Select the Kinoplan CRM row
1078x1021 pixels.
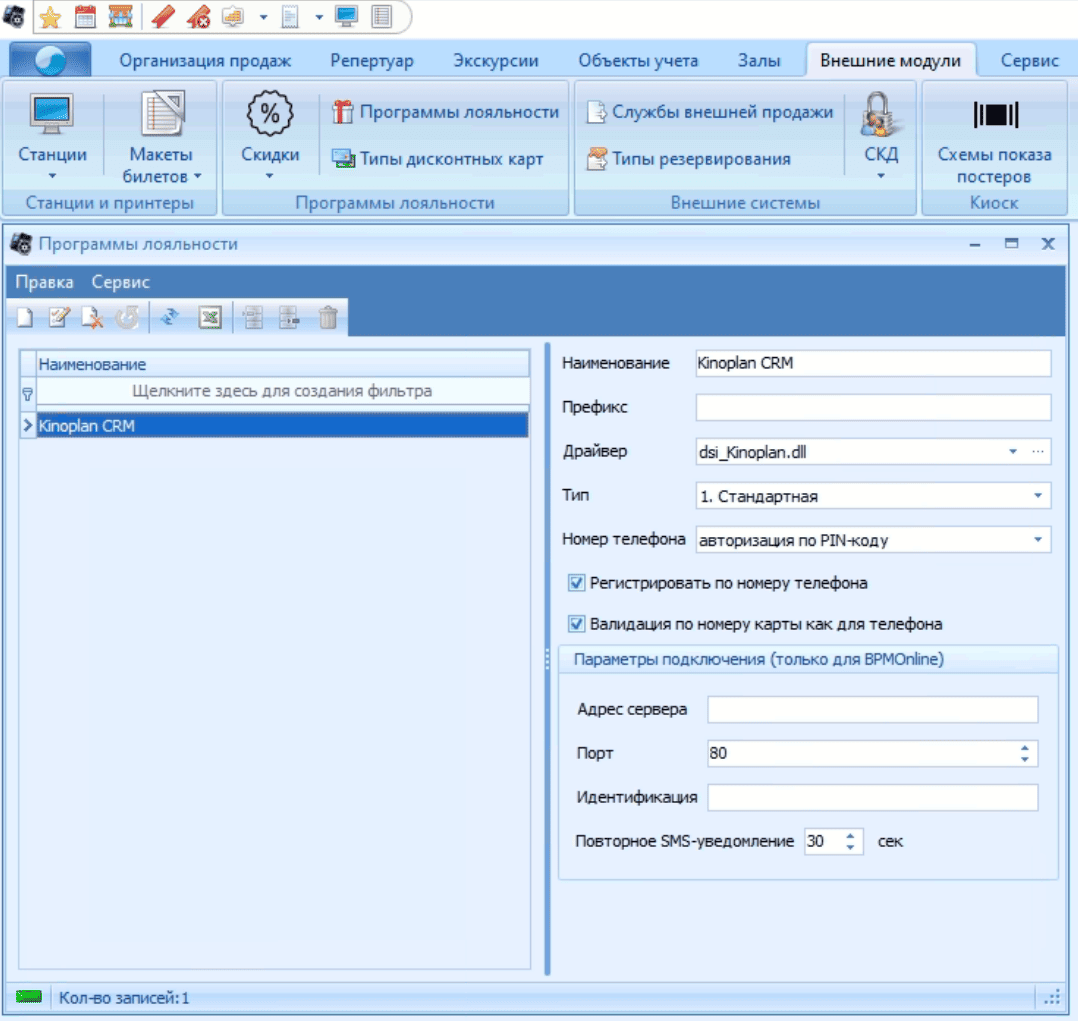click(283, 426)
